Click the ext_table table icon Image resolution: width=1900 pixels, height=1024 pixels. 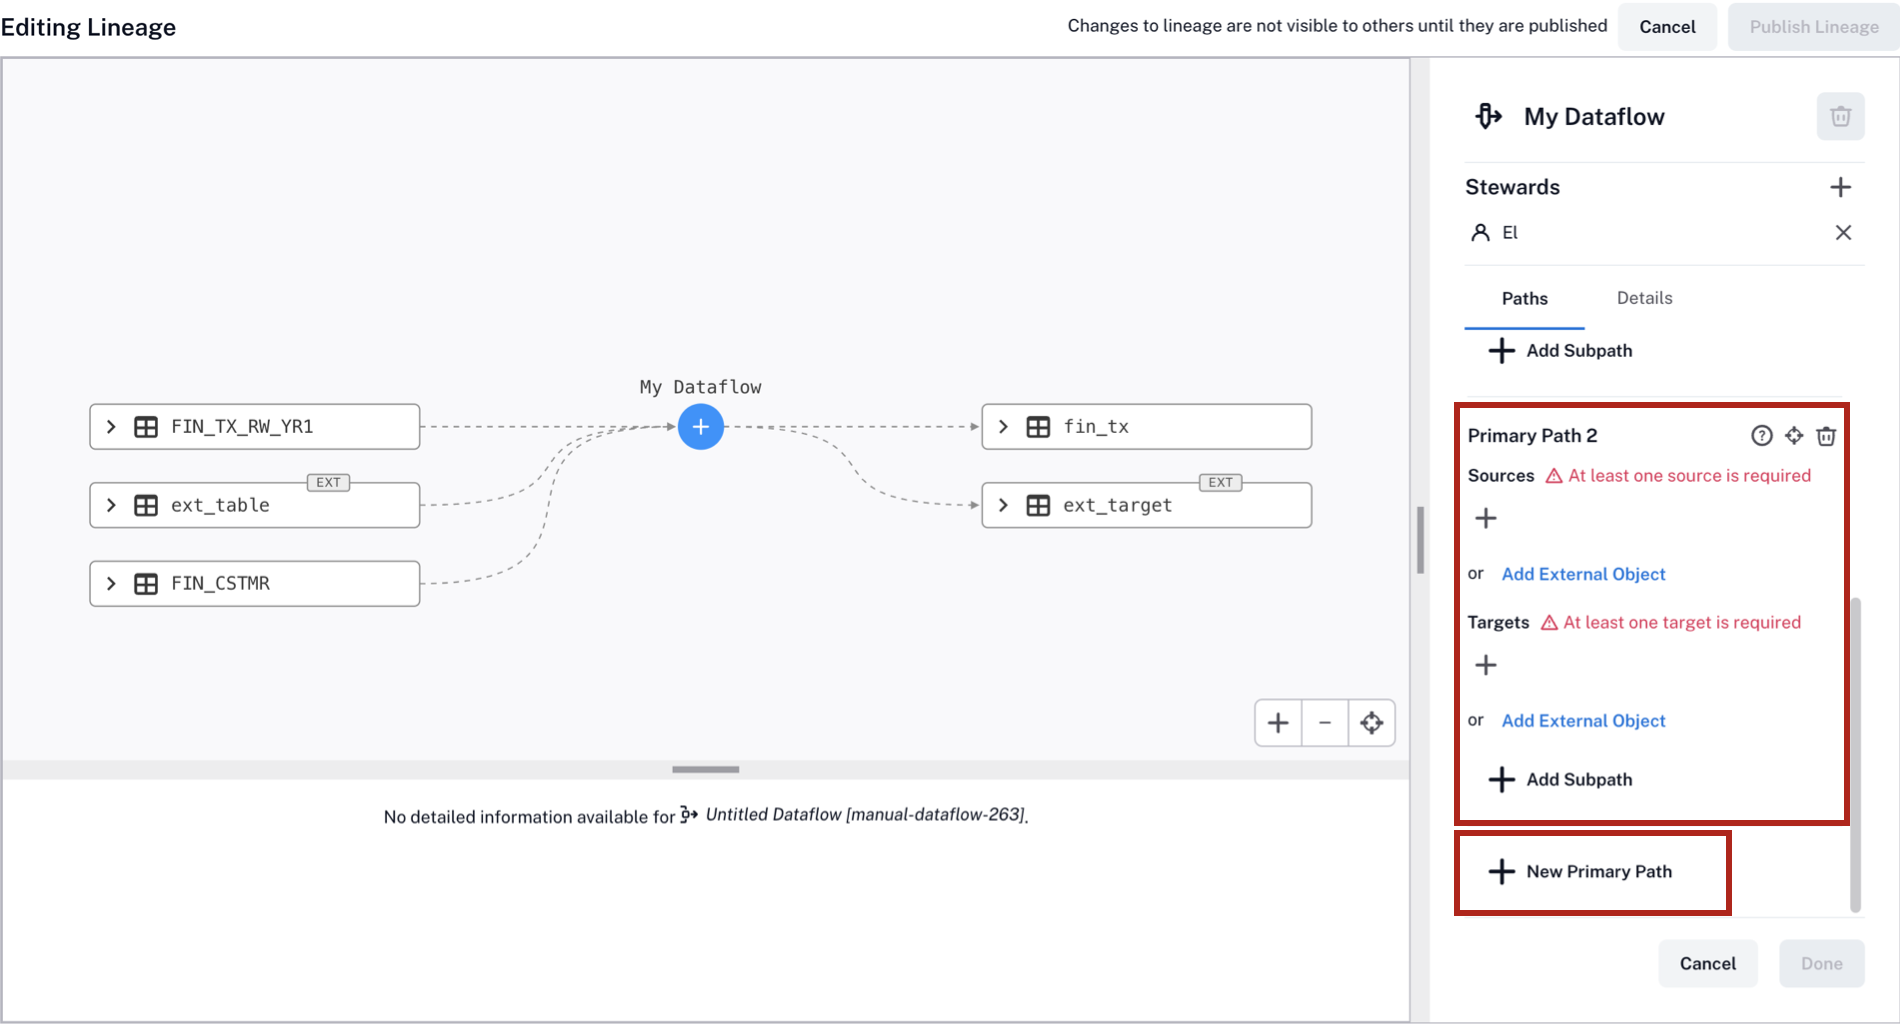coord(146,506)
